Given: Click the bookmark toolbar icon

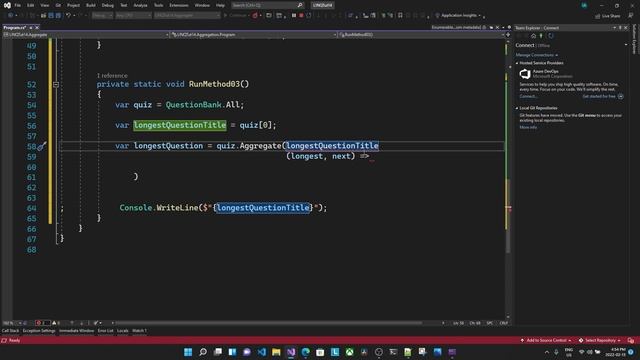Looking at the screenshot, I should (400, 16).
